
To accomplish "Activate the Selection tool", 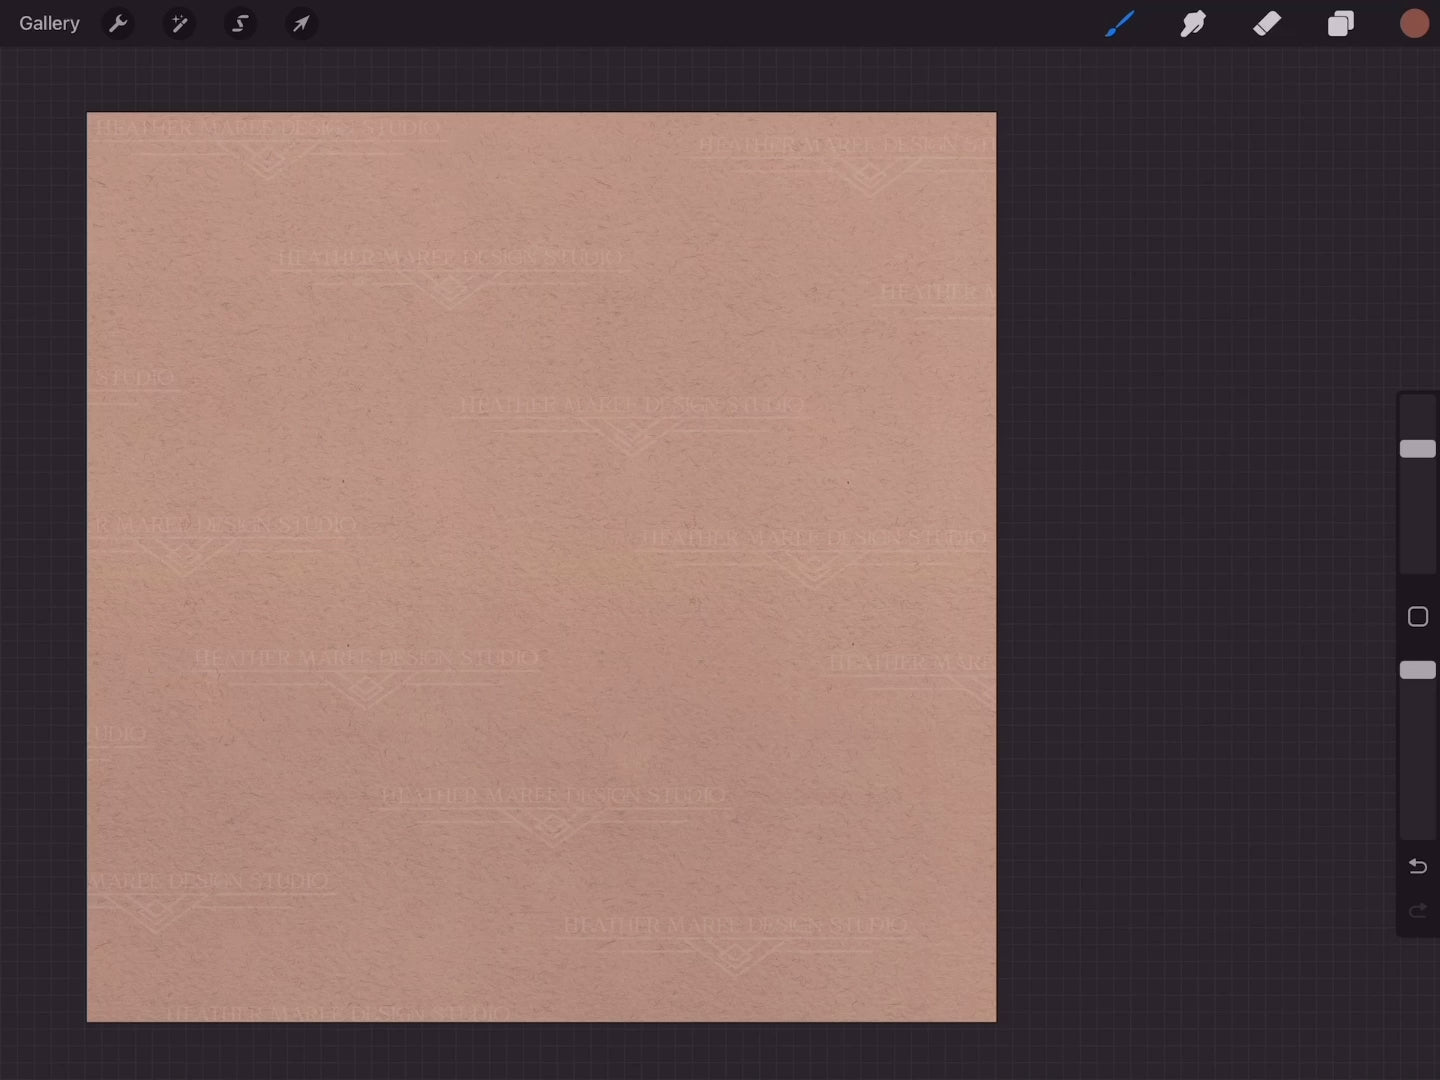I will pos(240,23).
